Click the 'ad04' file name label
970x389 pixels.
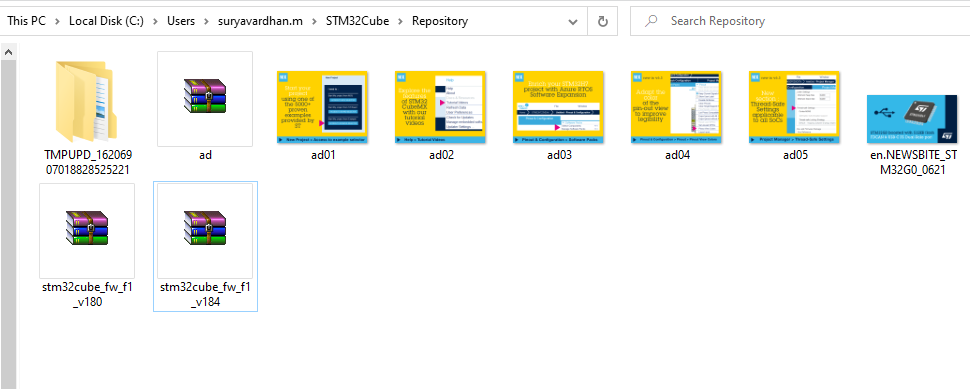(x=677, y=155)
